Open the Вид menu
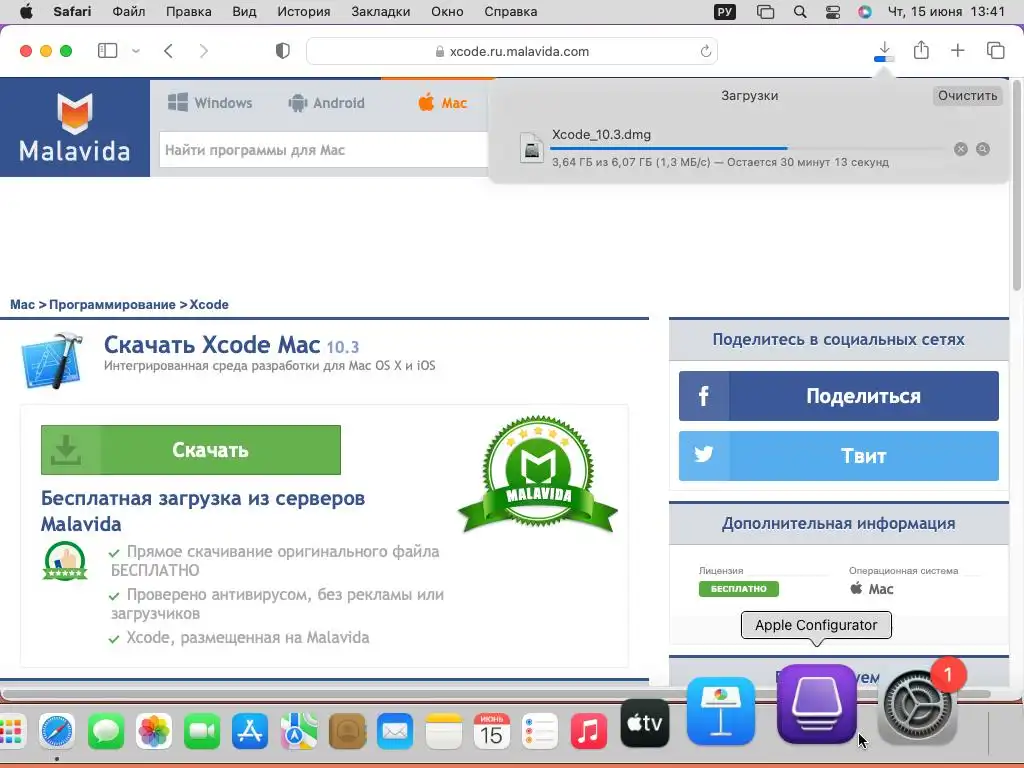Viewport: 1024px width, 768px height. (x=244, y=12)
